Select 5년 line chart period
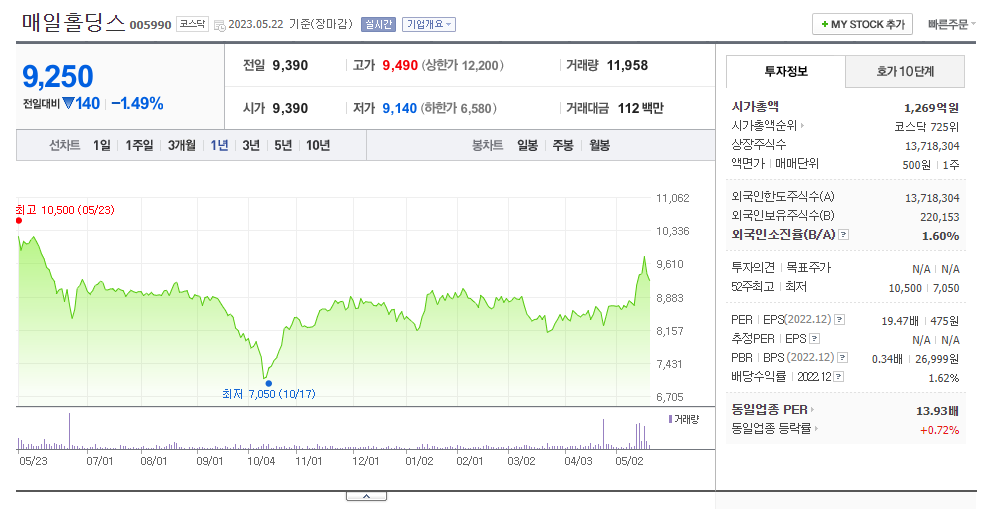This screenshot has height=509, width=1005. (x=283, y=146)
